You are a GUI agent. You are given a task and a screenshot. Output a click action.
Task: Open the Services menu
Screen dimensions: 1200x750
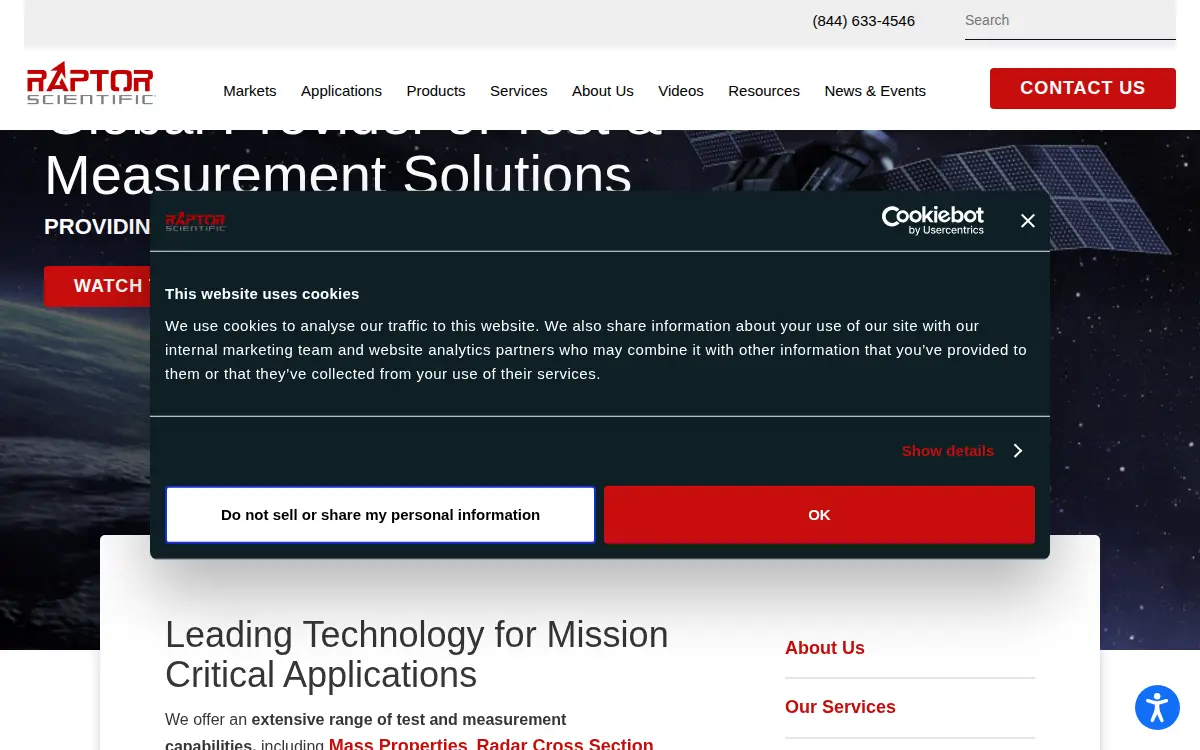pos(519,91)
